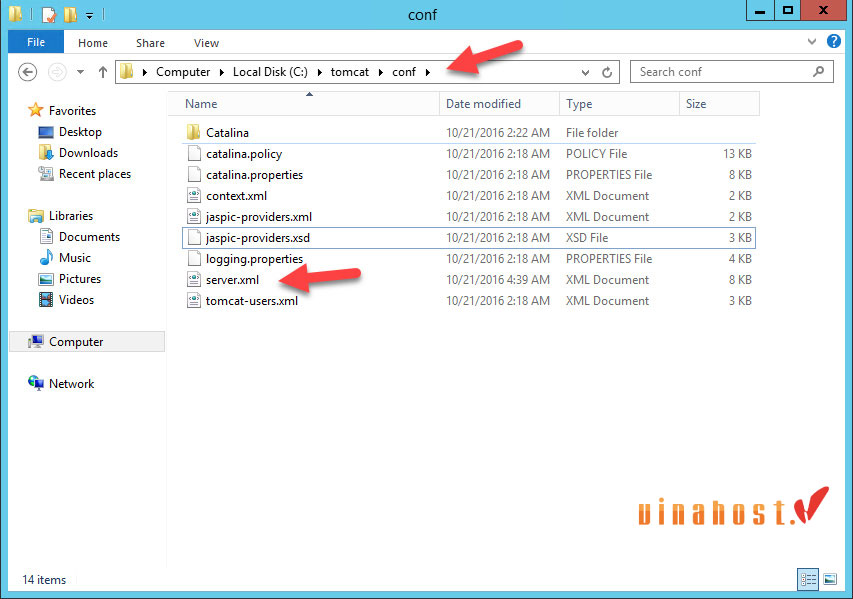The width and height of the screenshot is (853, 599).
Task: Click the XSD File type cell
Action: (x=586, y=238)
